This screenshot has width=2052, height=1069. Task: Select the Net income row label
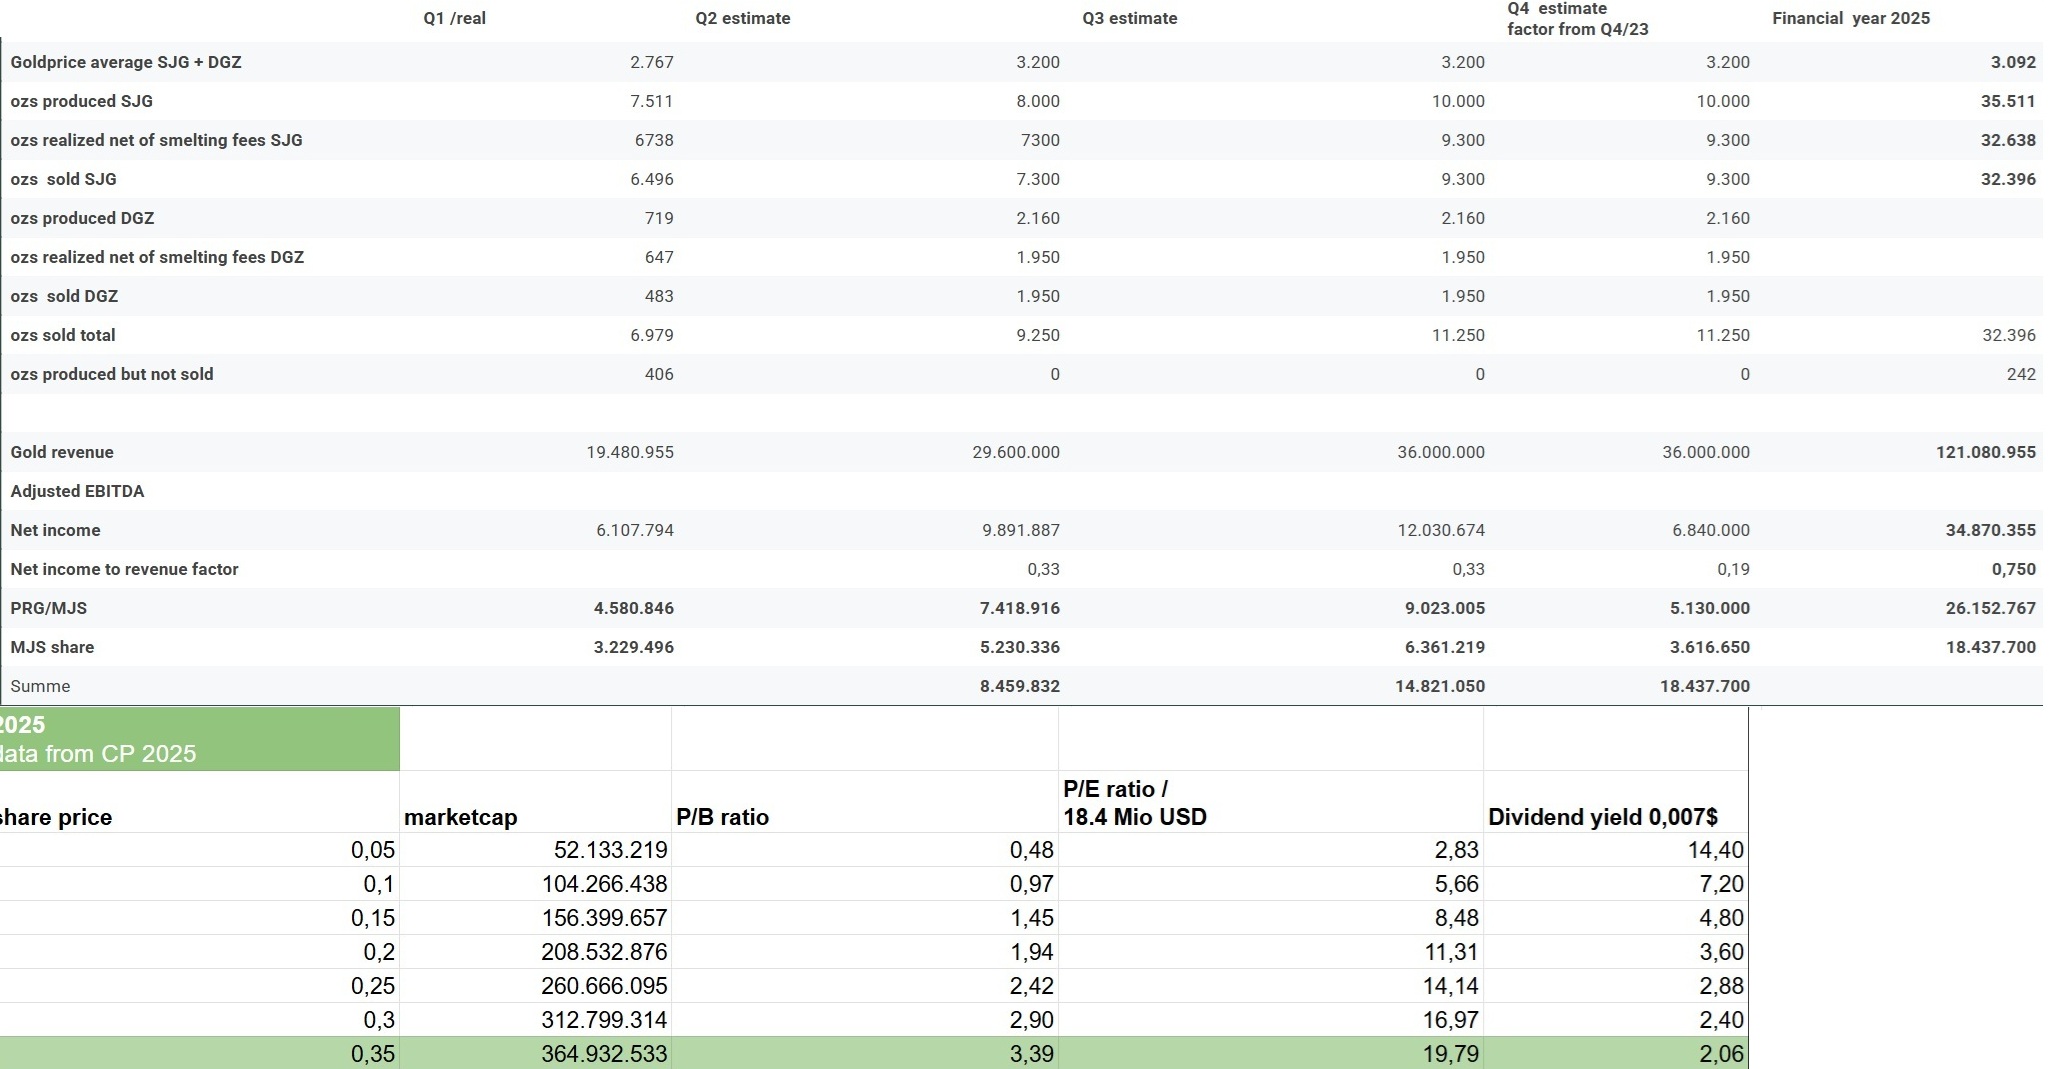pyautogui.click(x=55, y=530)
